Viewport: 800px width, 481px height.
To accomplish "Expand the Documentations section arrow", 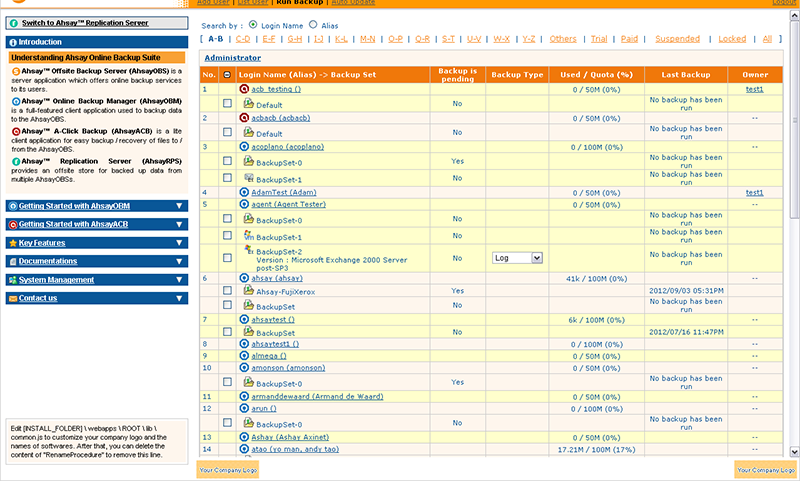I will click(179, 261).
